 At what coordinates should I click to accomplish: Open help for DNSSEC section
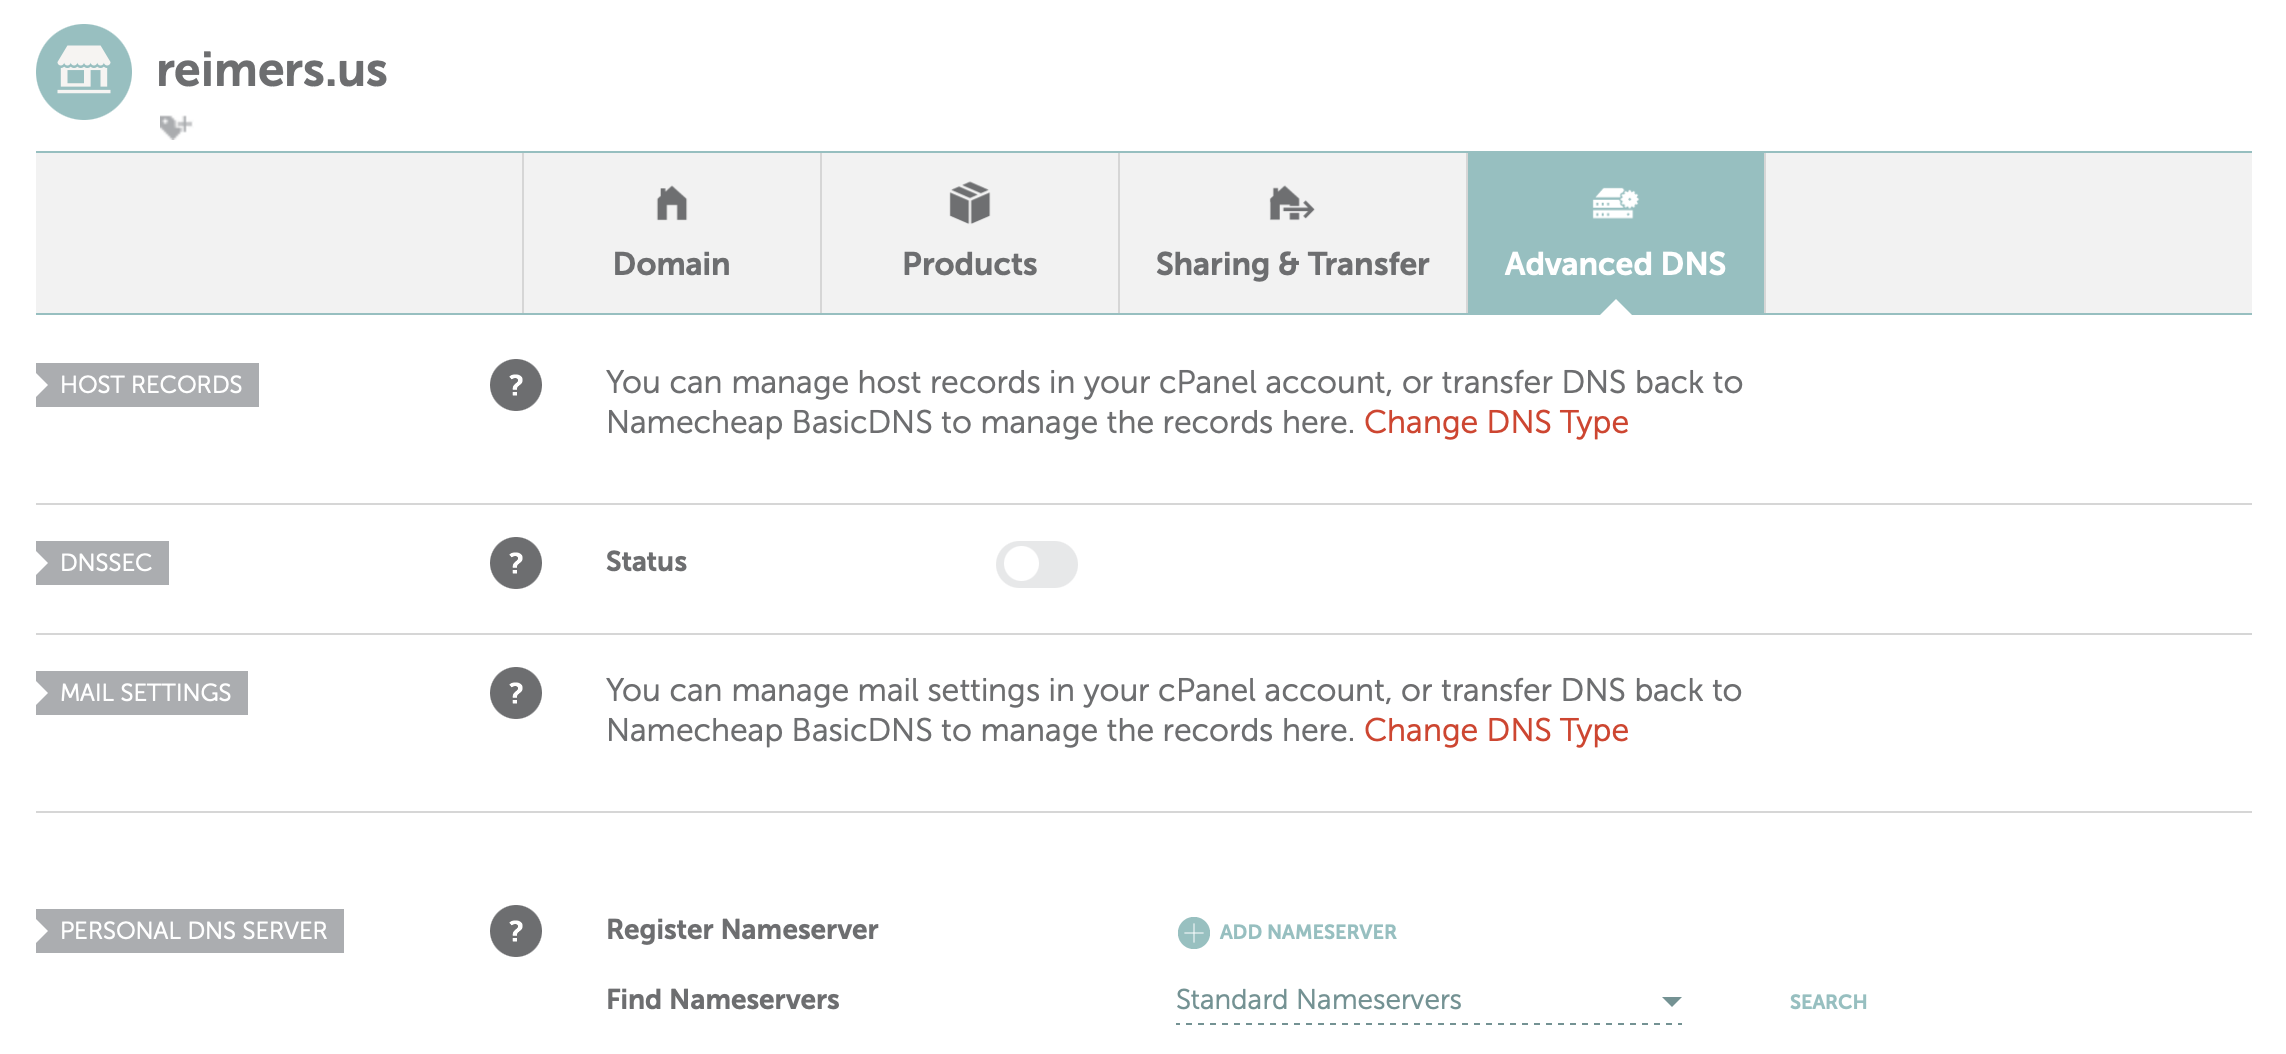pyautogui.click(x=516, y=563)
